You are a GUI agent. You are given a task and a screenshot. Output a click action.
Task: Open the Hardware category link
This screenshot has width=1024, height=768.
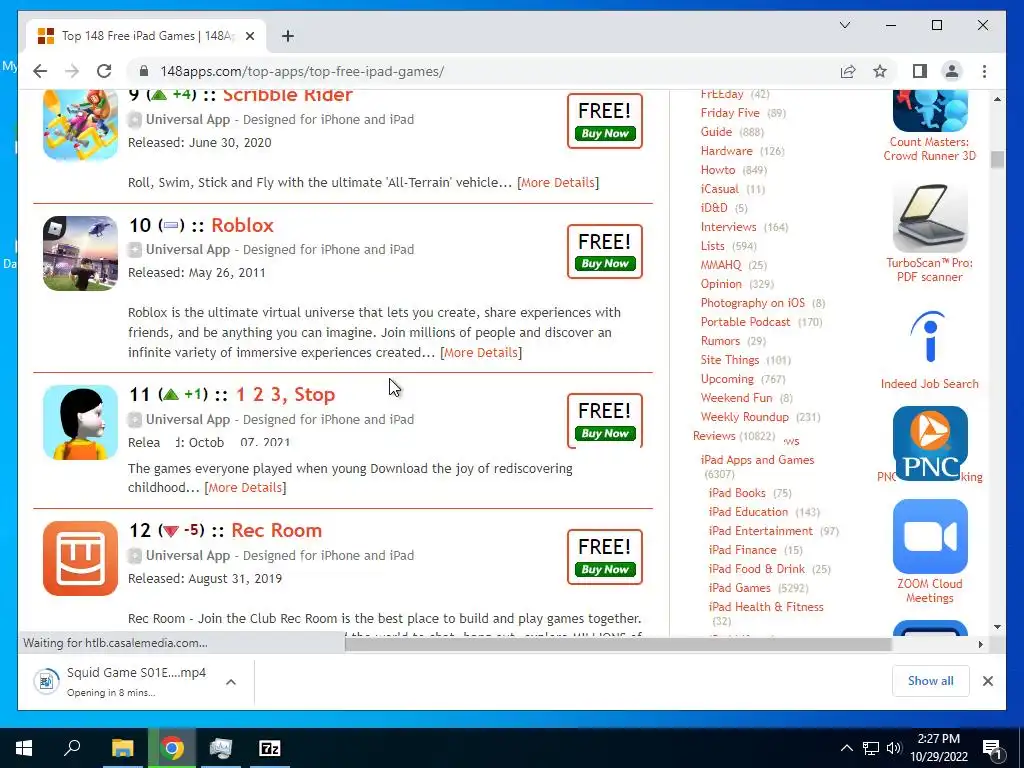coord(726,151)
